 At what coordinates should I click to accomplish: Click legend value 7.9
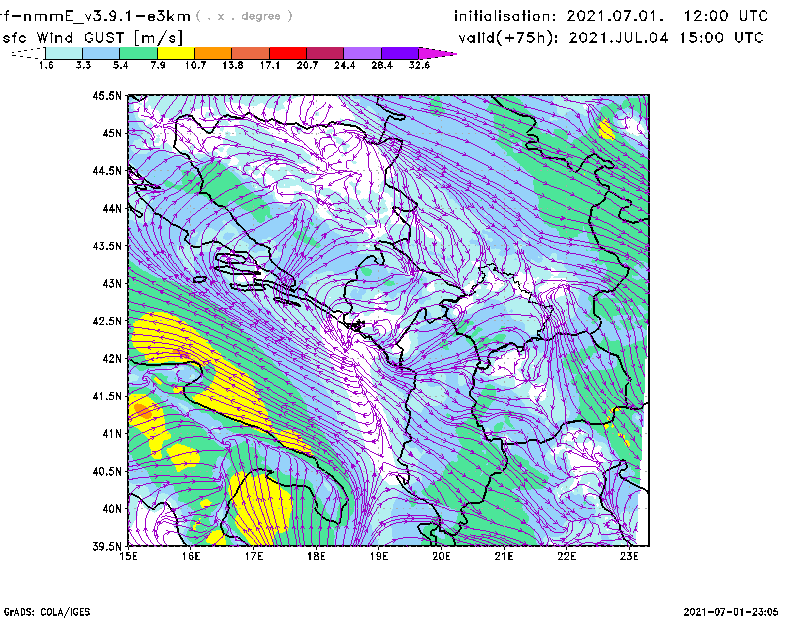click(158, 65)
